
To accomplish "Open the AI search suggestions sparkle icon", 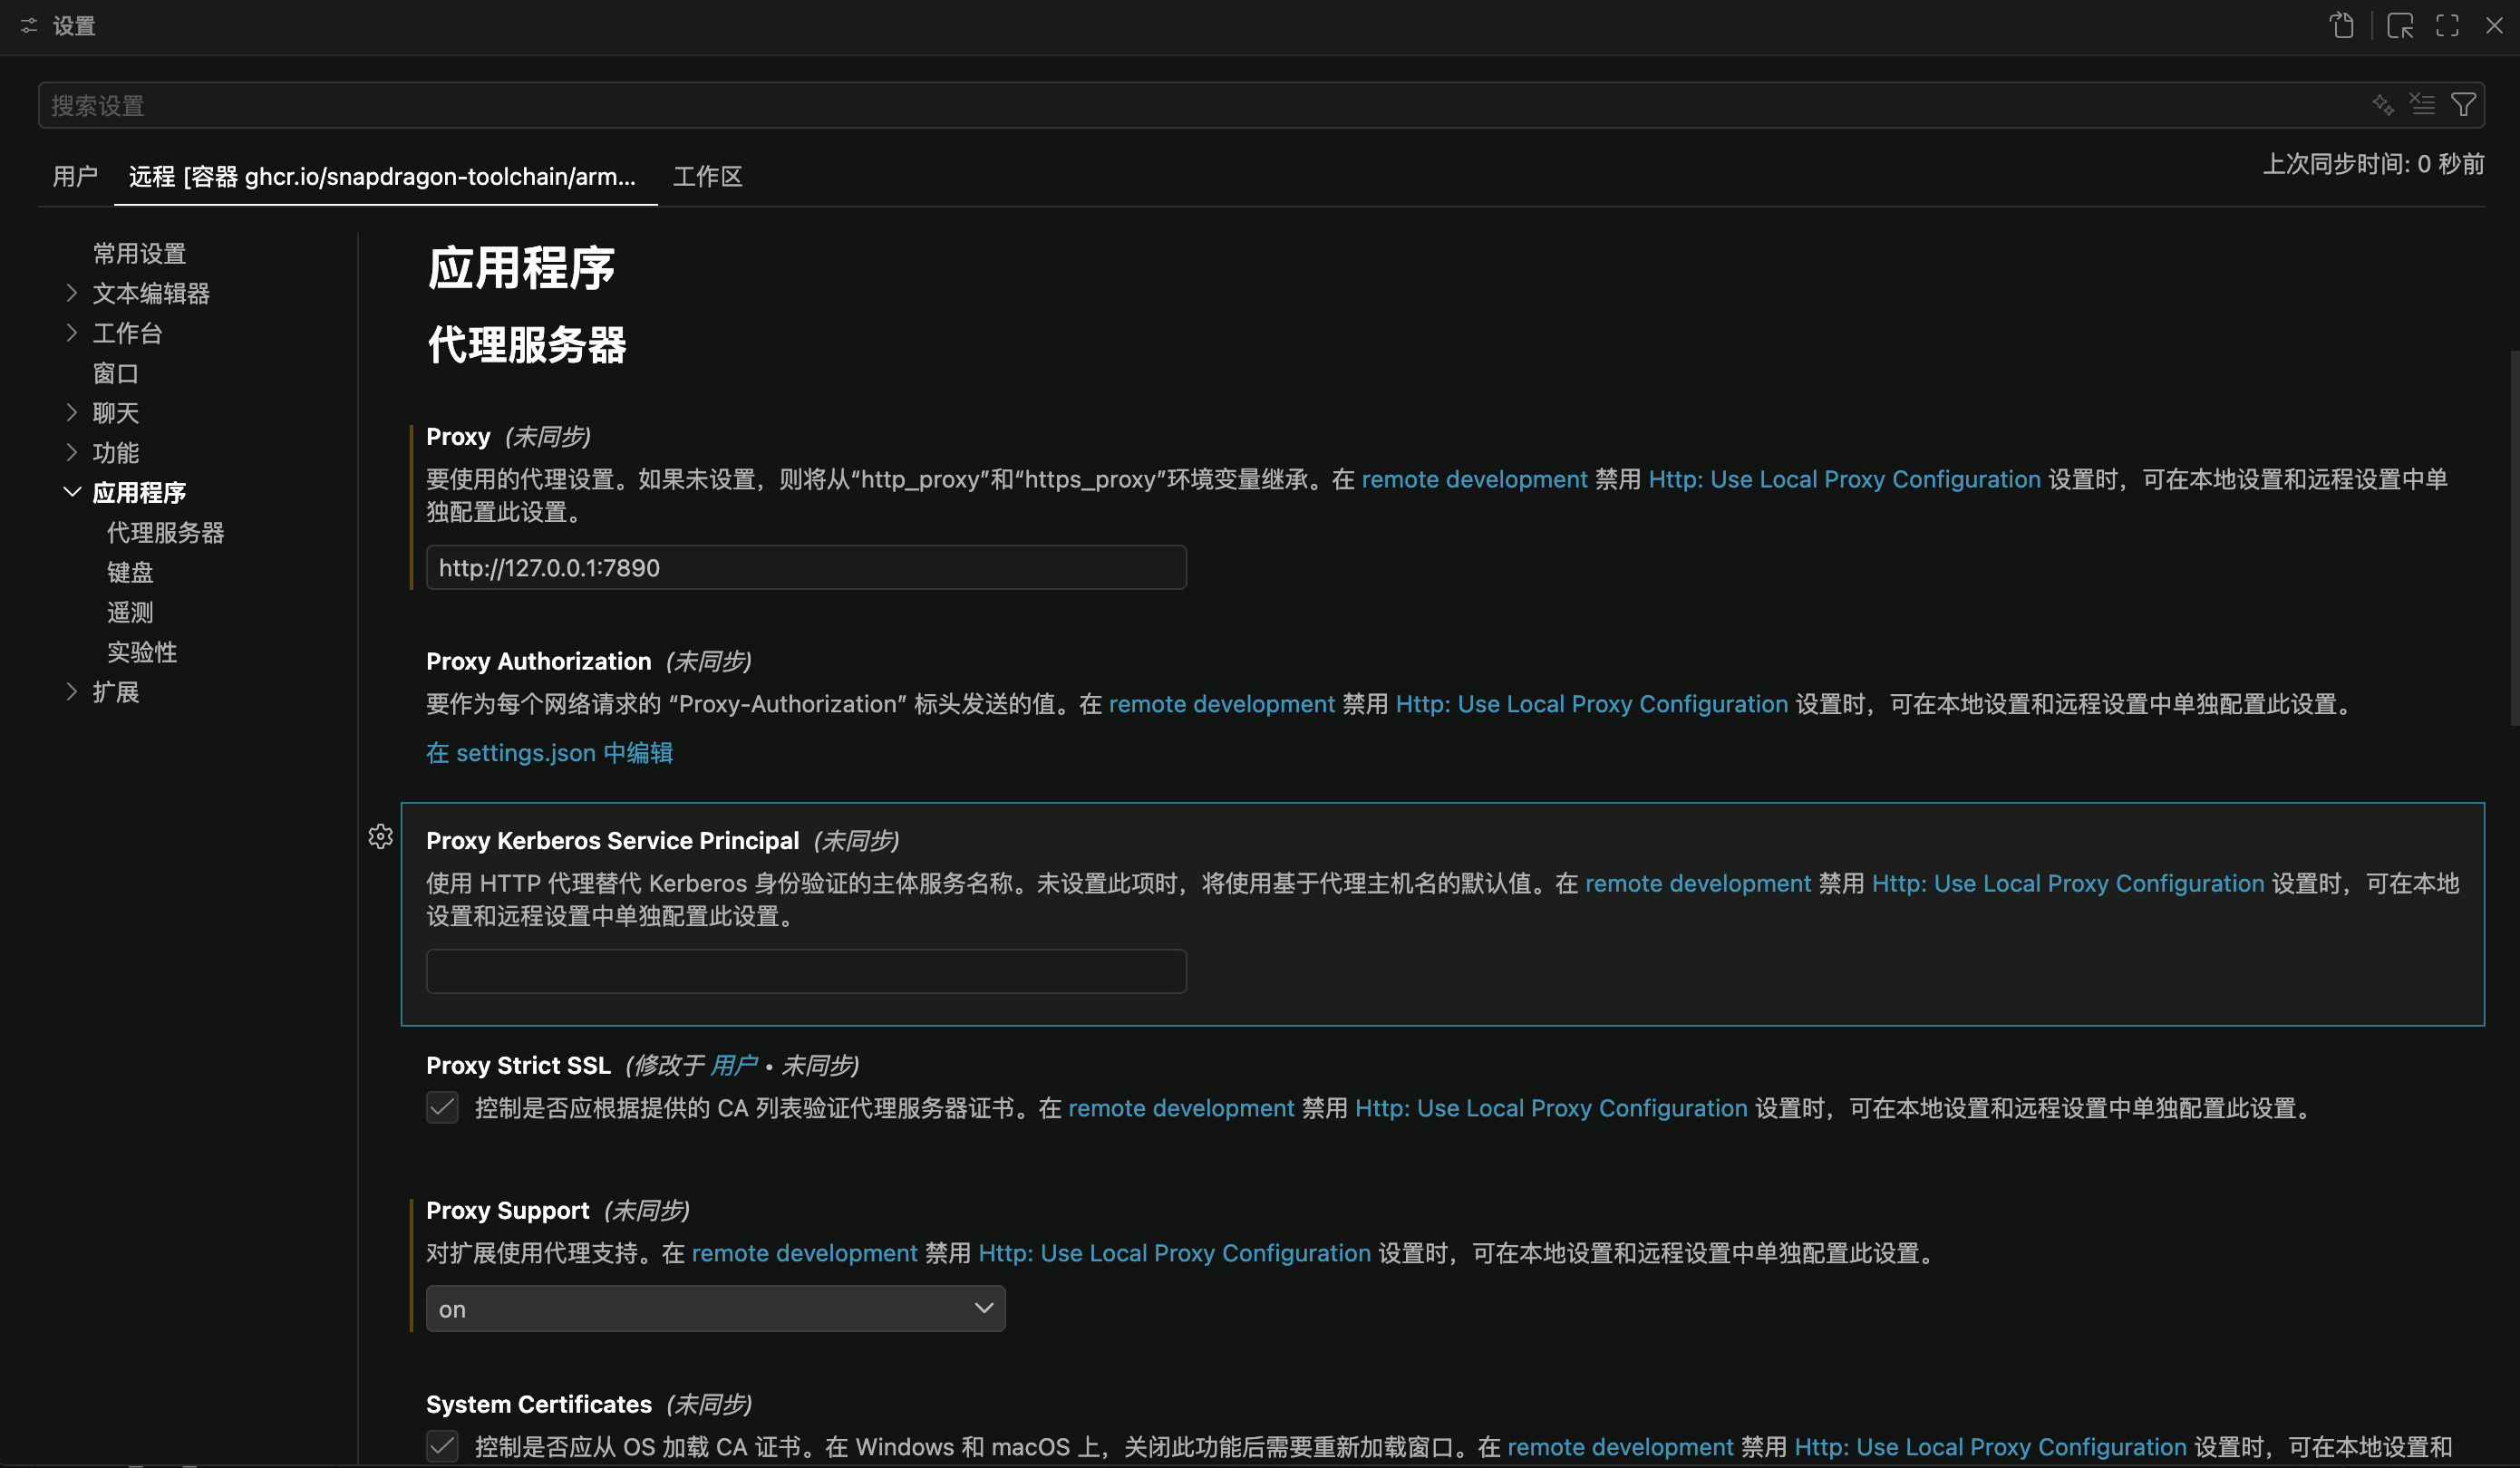I will click(2382, 104).
